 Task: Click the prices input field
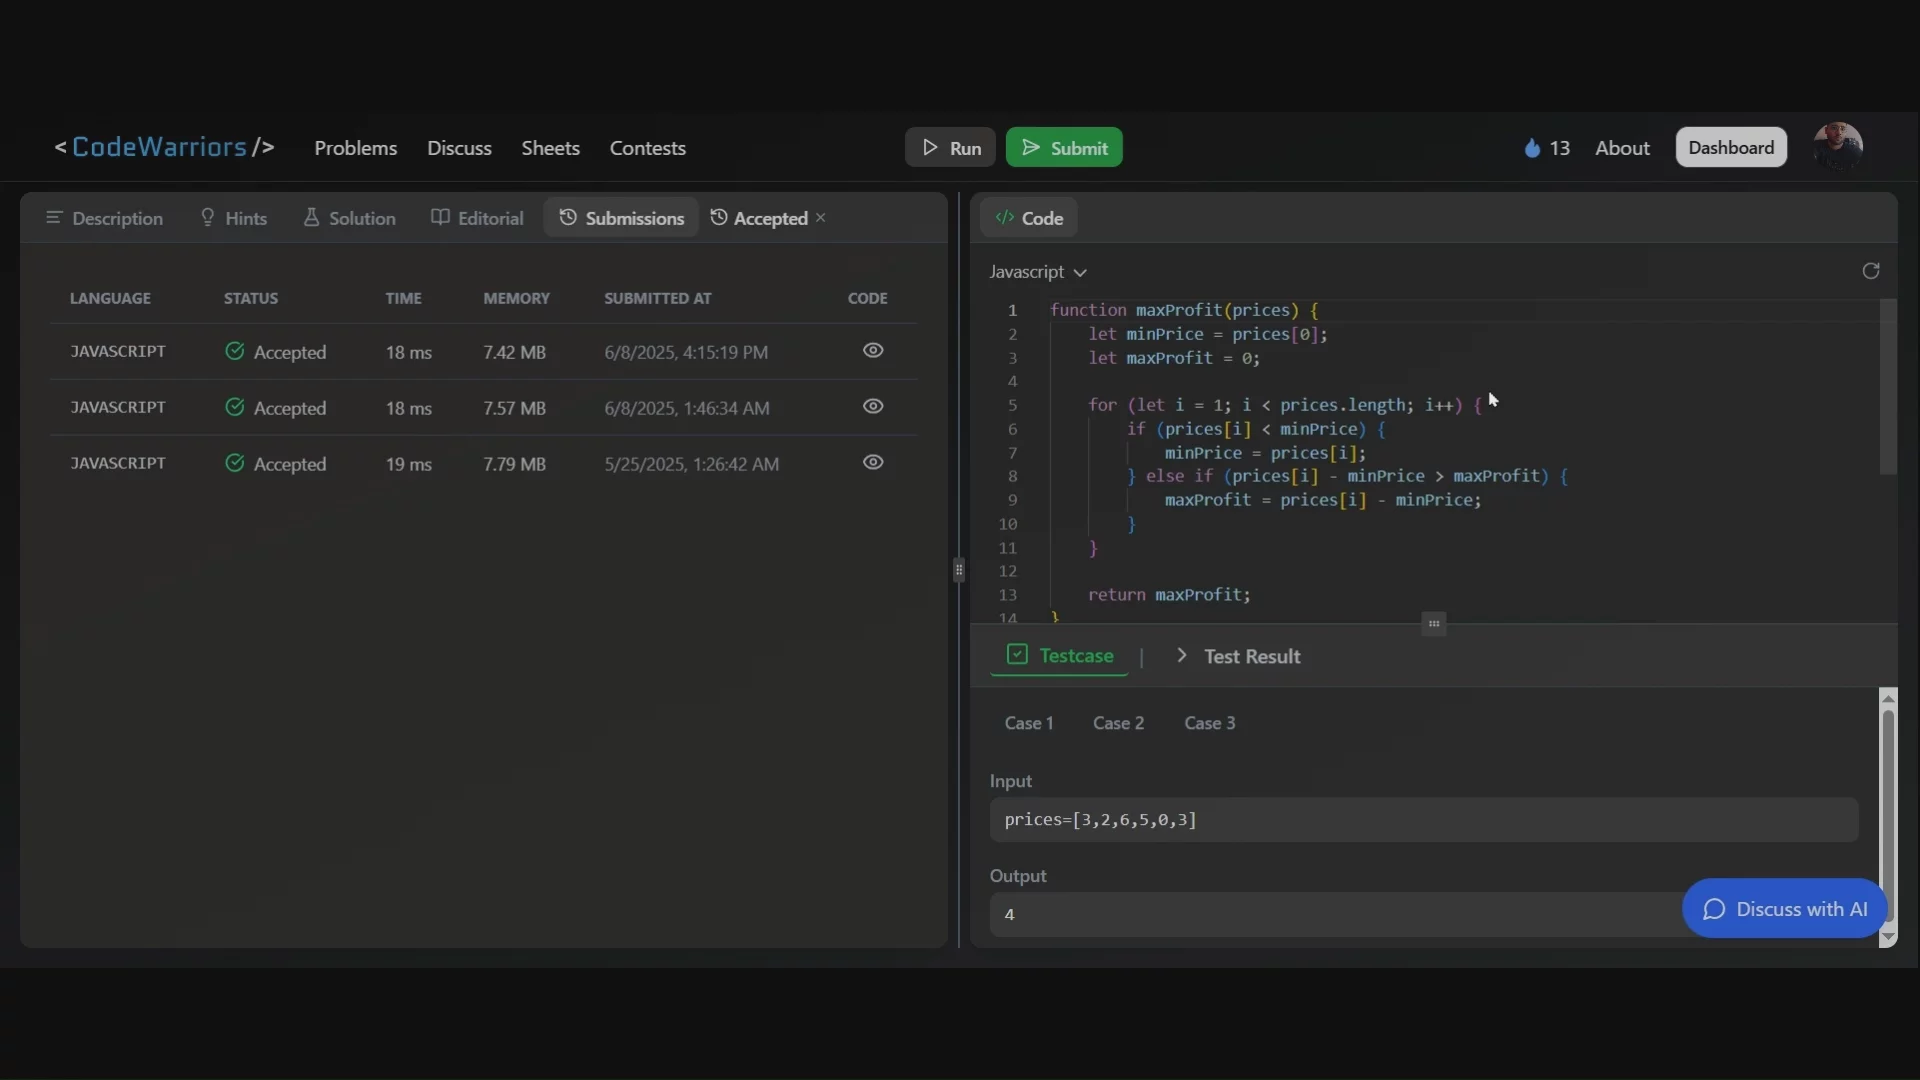(x=1424, y=820)
